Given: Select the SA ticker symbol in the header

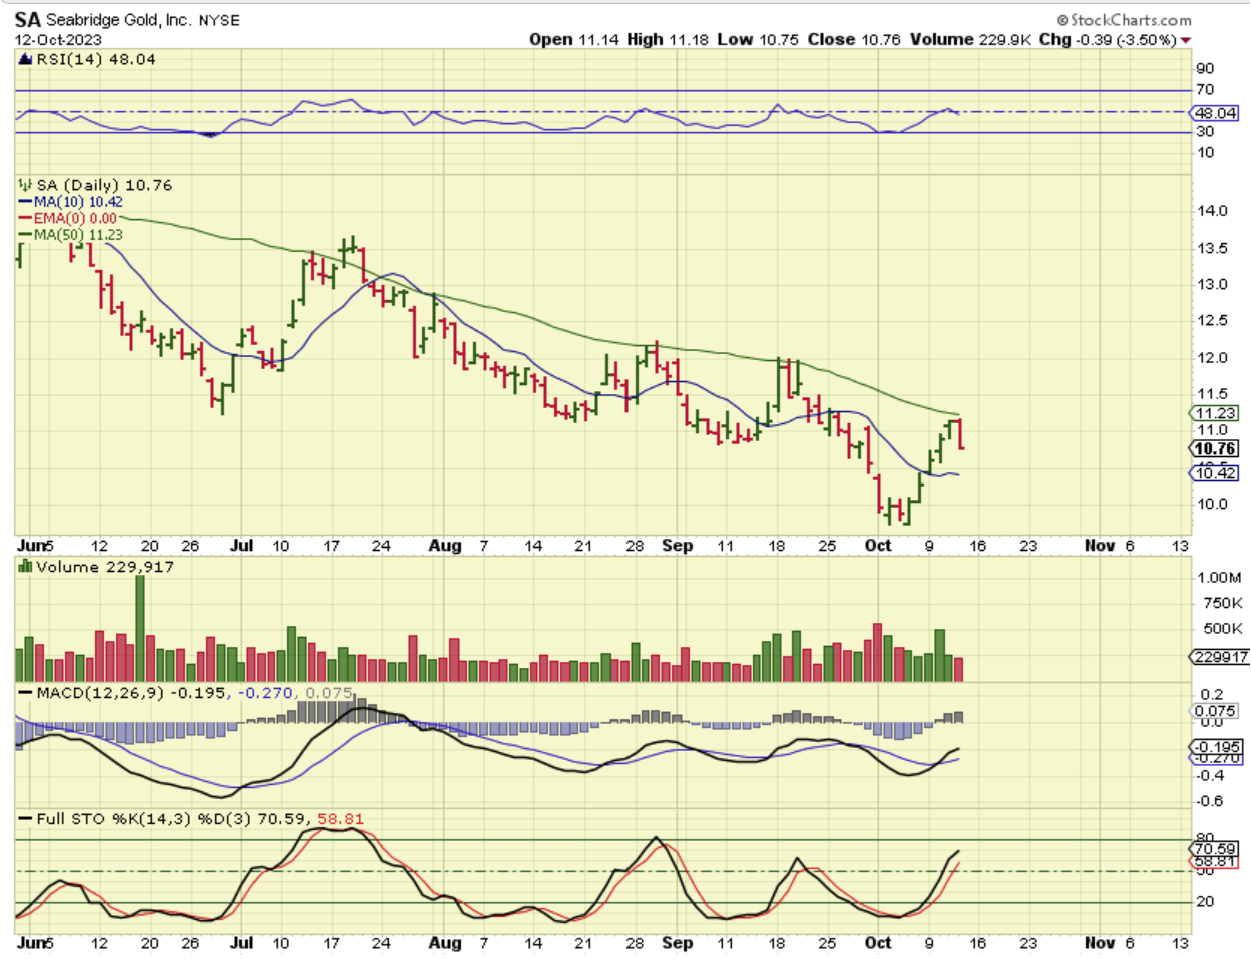Looking at the screenshot, I should [x=28, y=20].
